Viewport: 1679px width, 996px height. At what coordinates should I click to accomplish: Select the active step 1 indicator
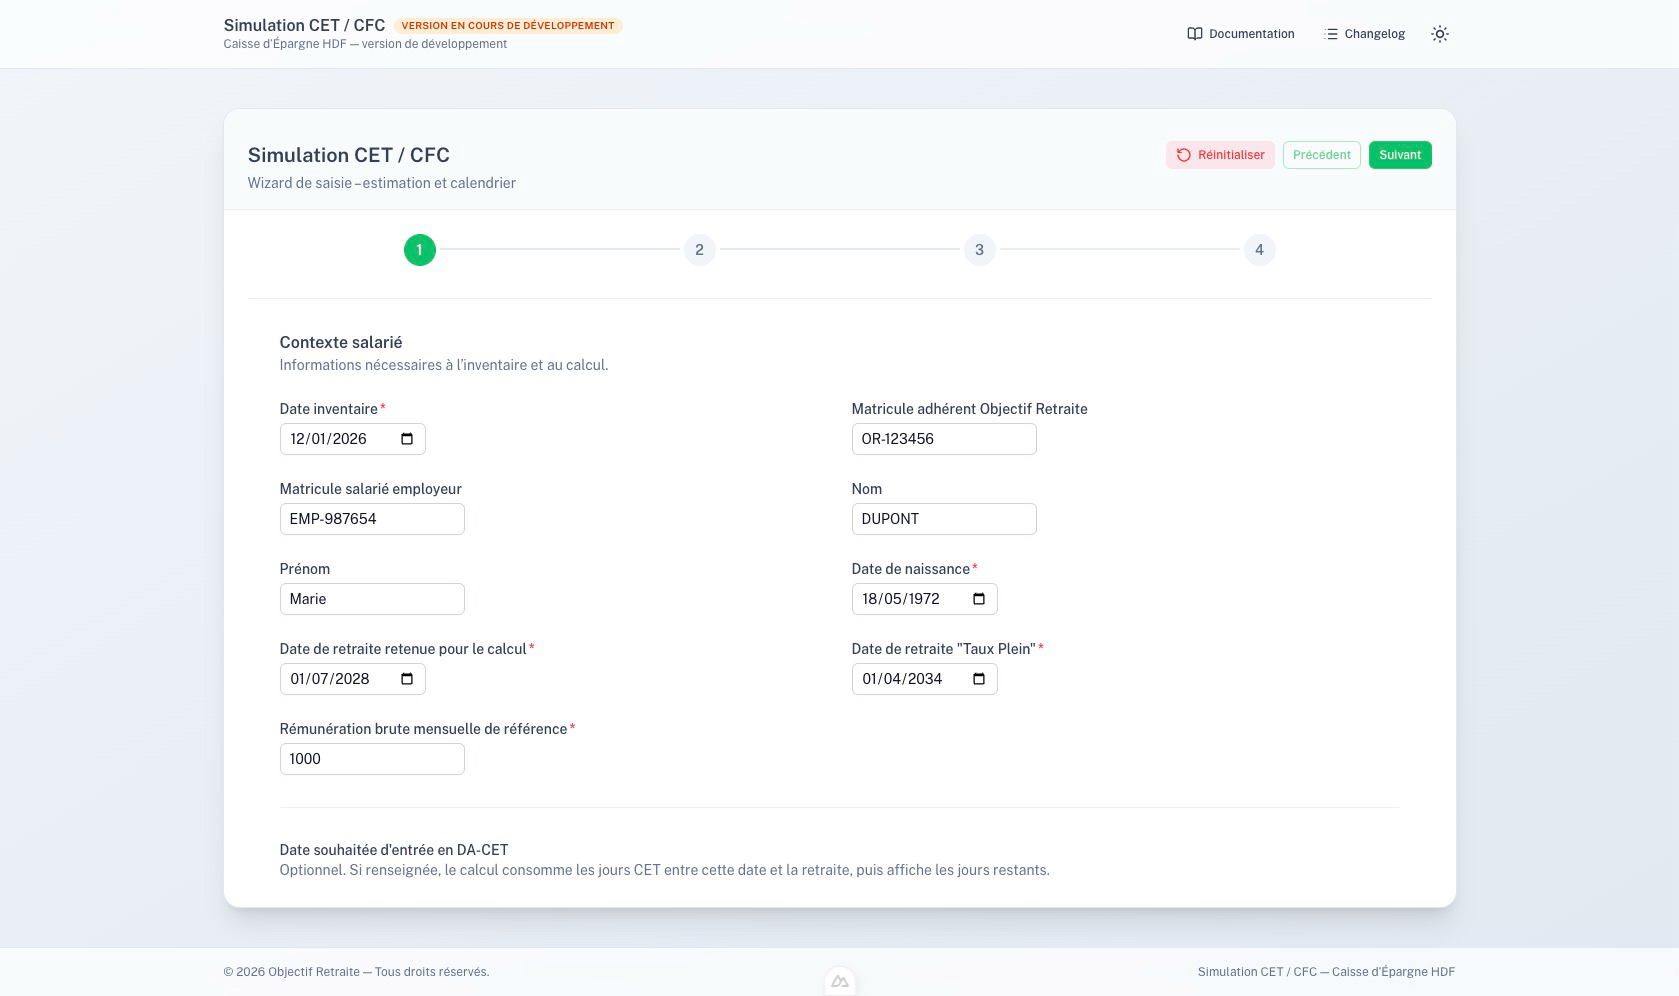coord(420,250)
